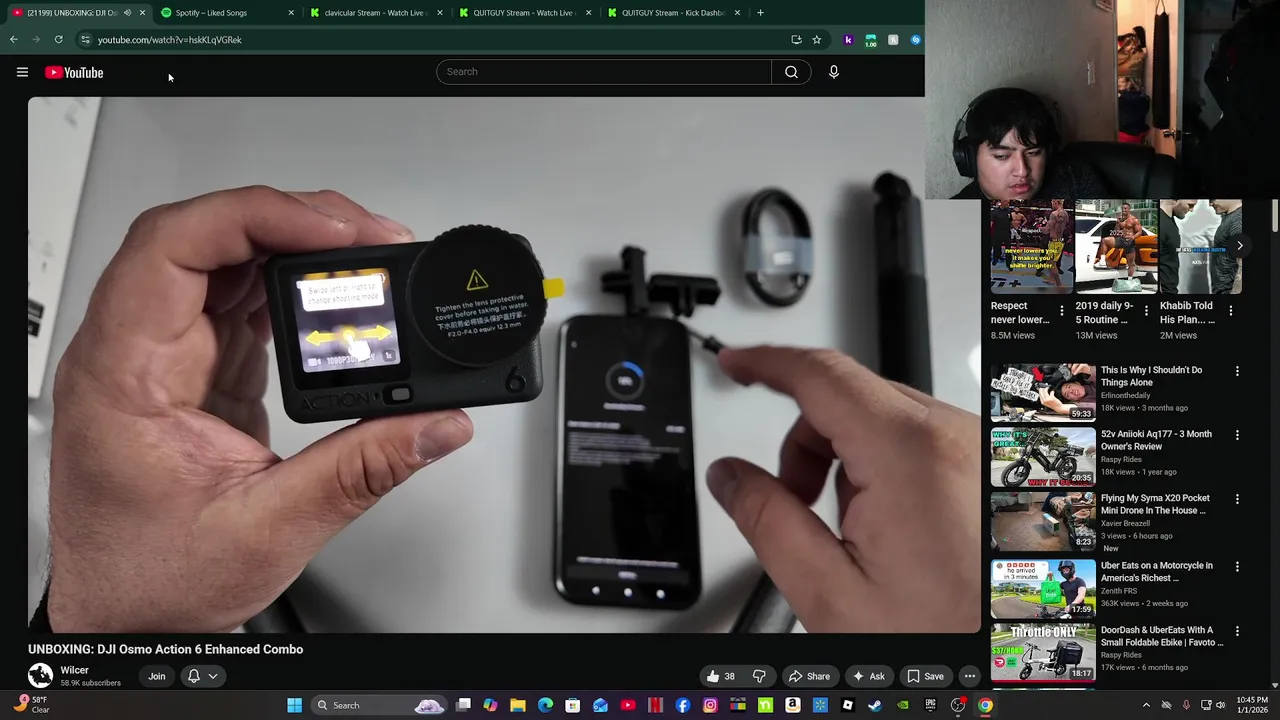Select the youtube.com address bar URL
Image resolution: width=1280 pixels, height=720 pixels.
point(170,40)
